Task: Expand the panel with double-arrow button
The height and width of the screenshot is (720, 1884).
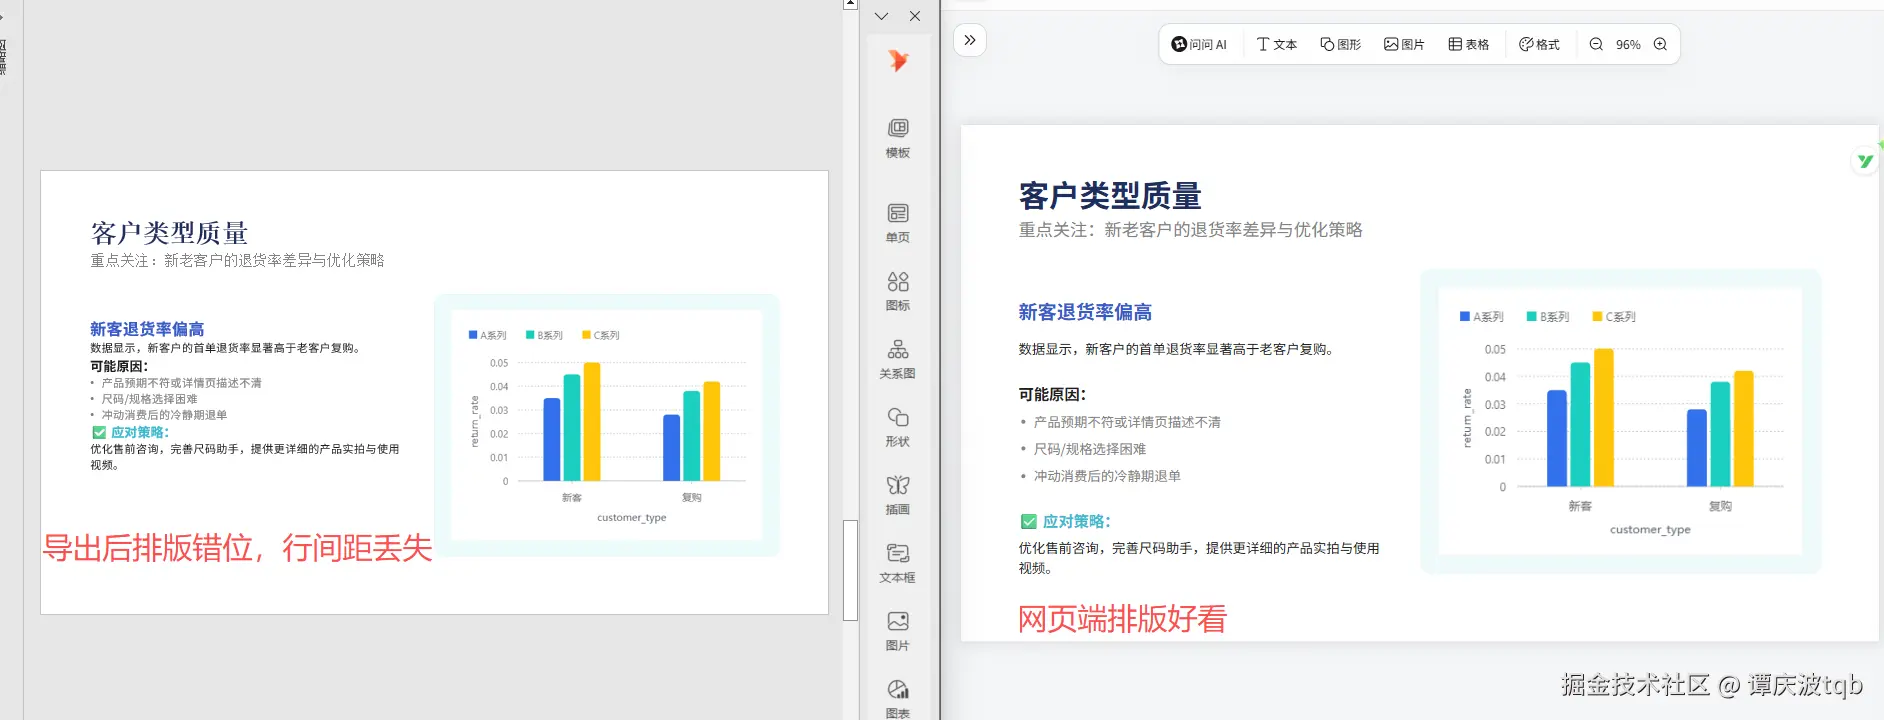Action: (970, 40)
